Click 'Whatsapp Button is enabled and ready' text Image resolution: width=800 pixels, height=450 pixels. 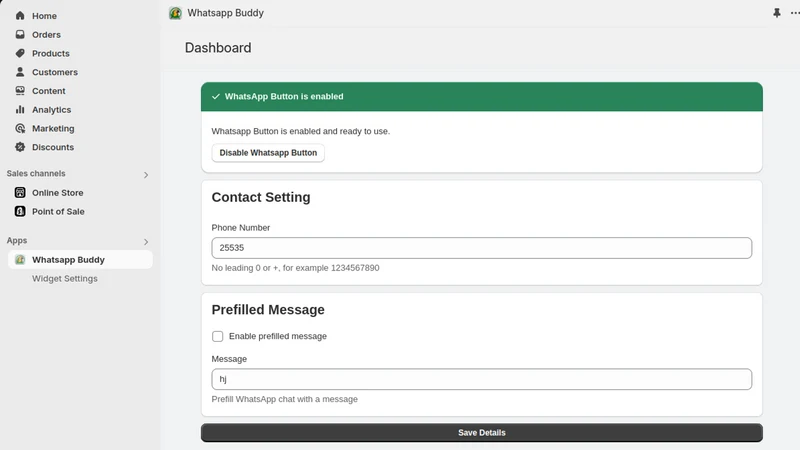pyautogui.click(x=301, y=131)
